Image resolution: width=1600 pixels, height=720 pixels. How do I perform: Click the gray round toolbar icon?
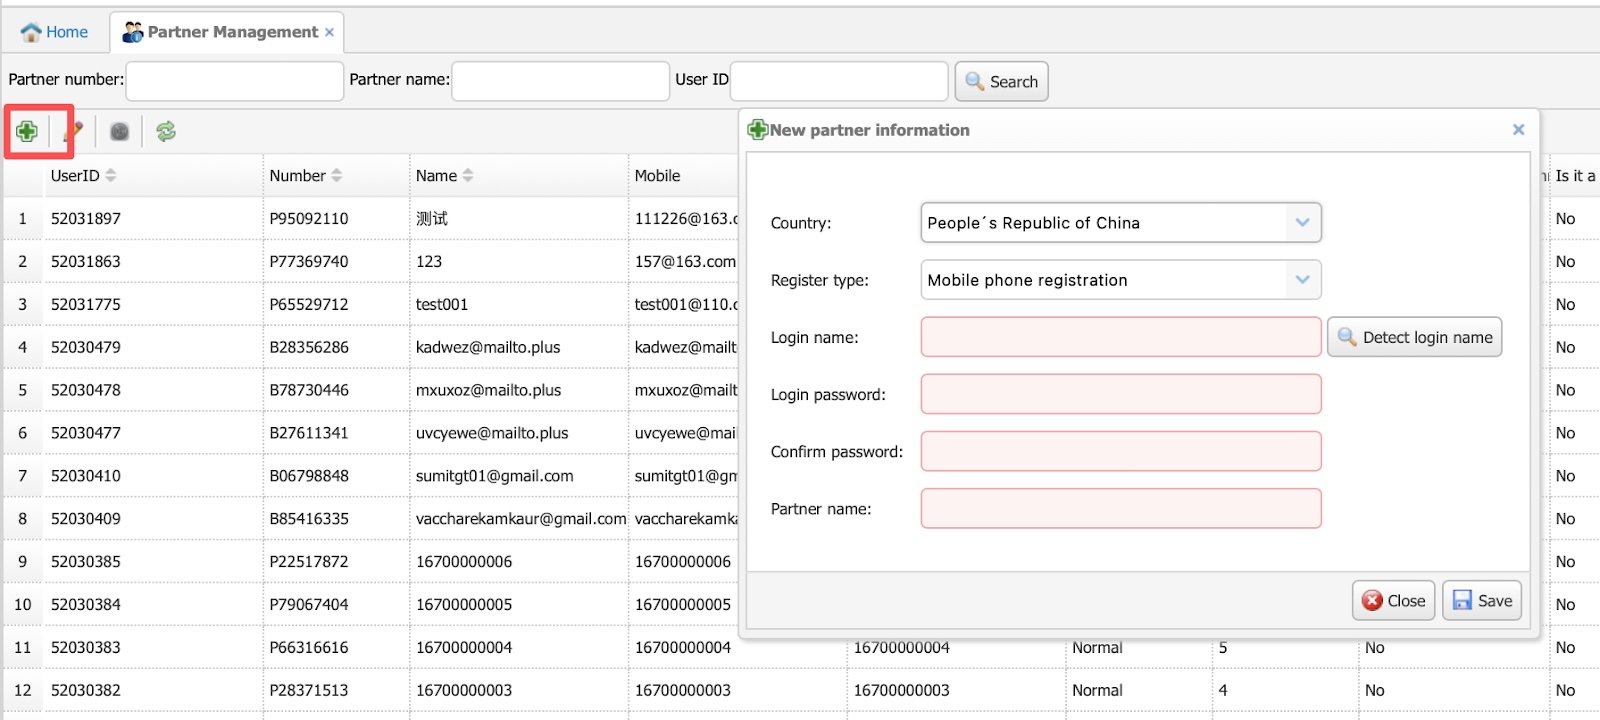click(x=119, y=131)
